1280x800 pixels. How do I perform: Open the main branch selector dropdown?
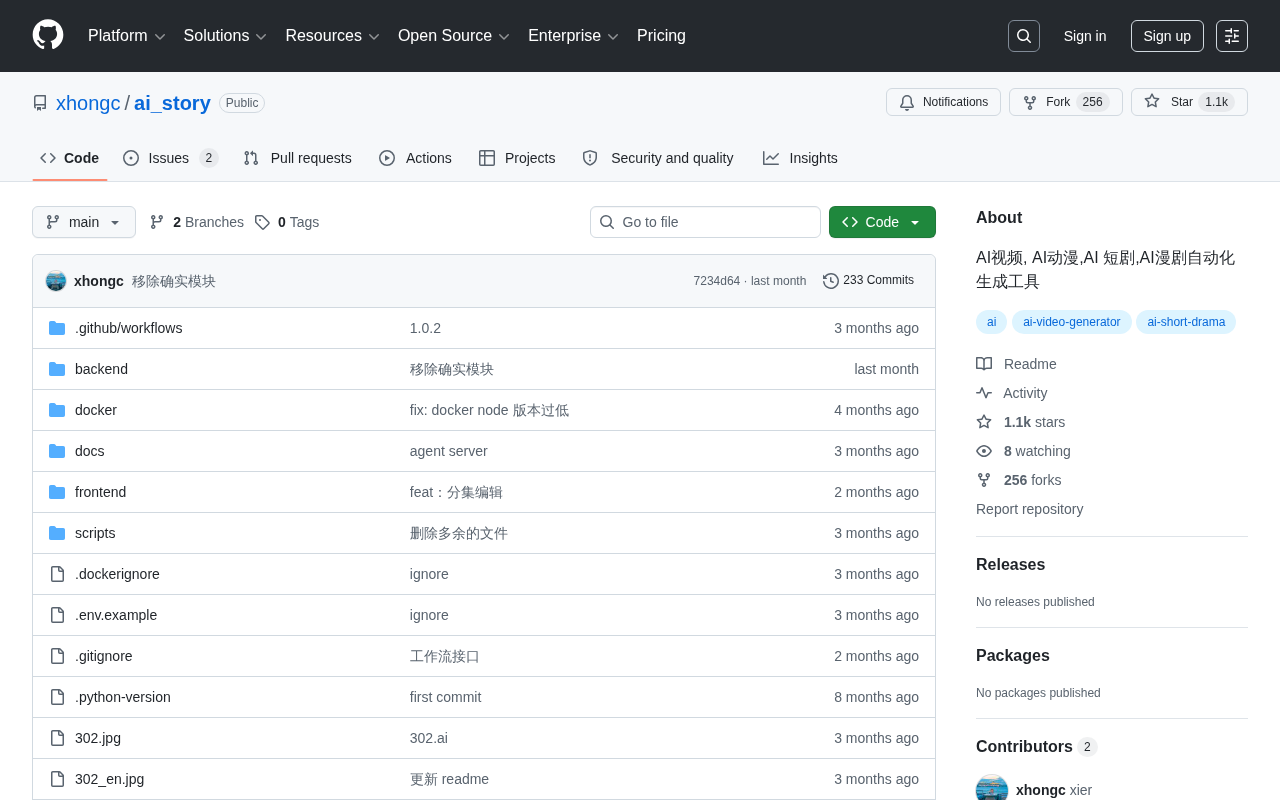coord(84,222)
